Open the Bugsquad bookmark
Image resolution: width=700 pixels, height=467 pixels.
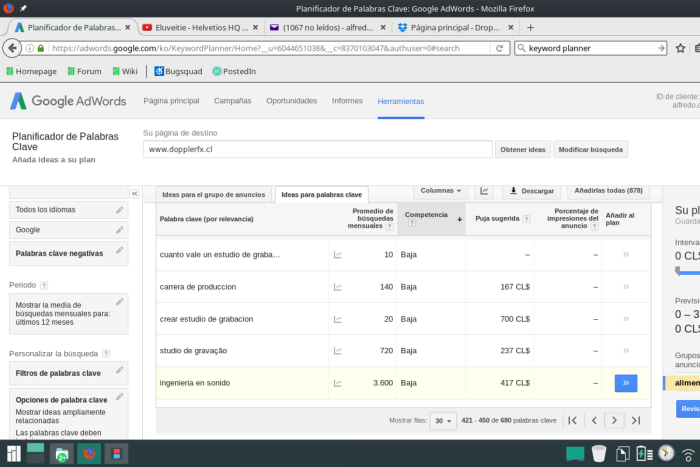coord(178,71)
